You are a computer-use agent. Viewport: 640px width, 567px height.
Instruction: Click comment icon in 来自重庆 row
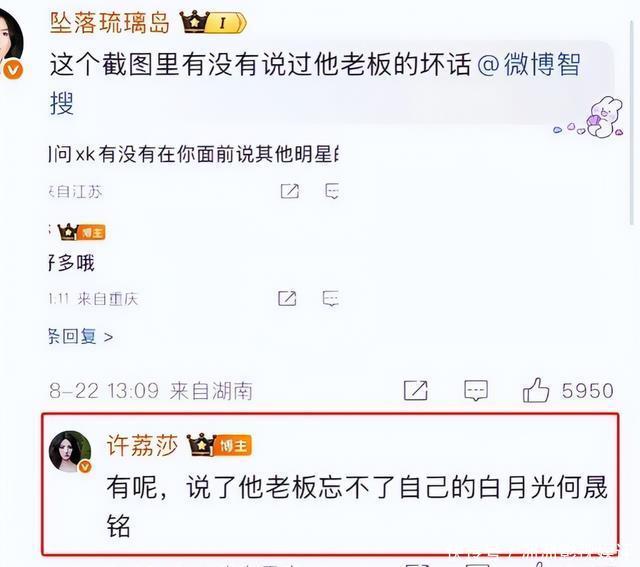point(331,298)
